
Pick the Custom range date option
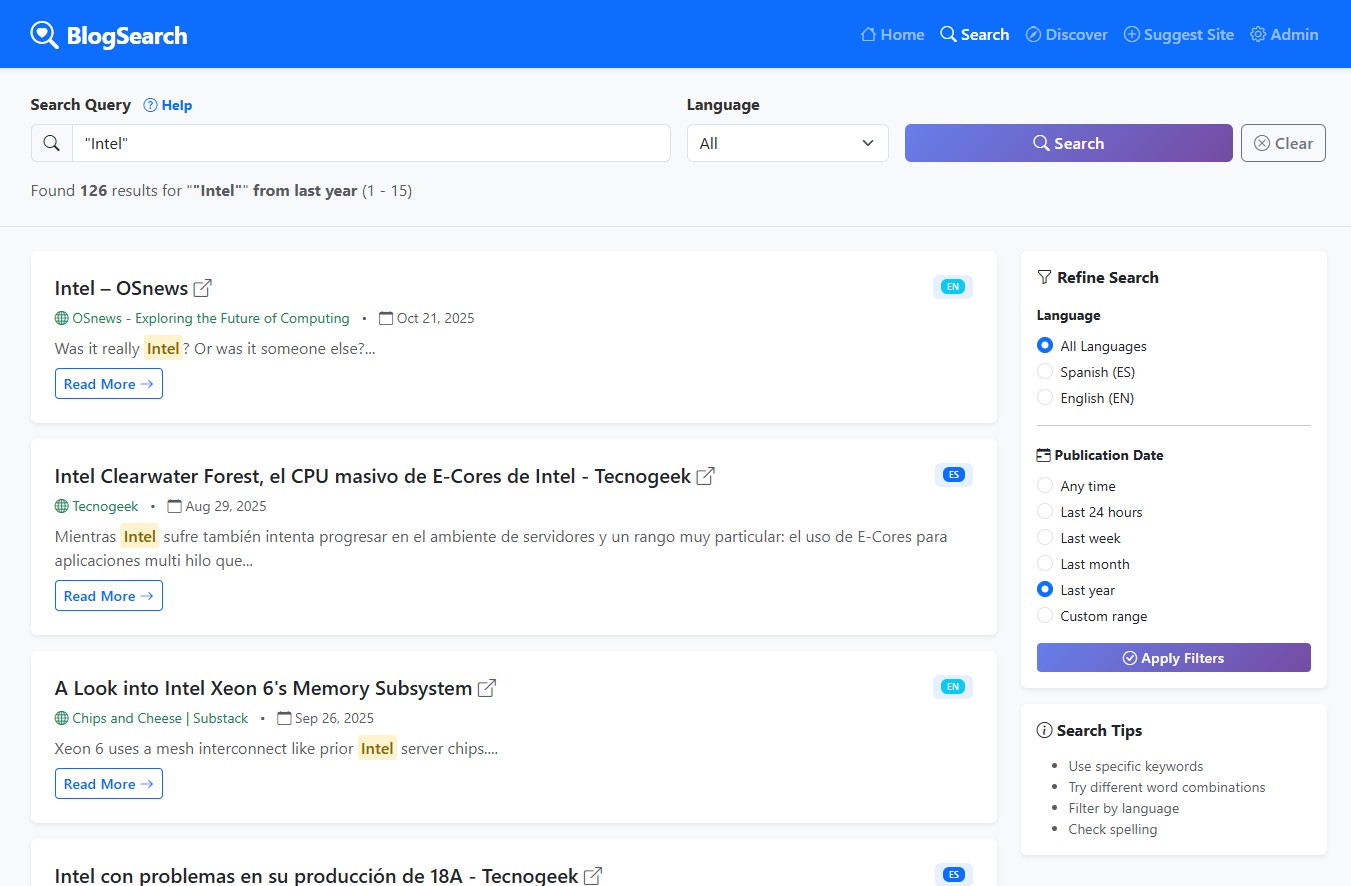pos(1045,616)
